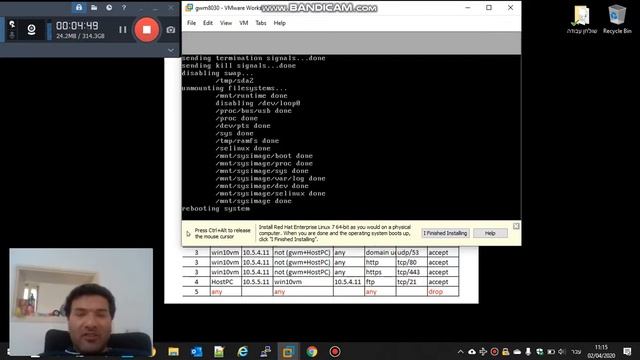Open Outlook from the taskbar
The image size is (640, 360).
click(x=197, y=351)
